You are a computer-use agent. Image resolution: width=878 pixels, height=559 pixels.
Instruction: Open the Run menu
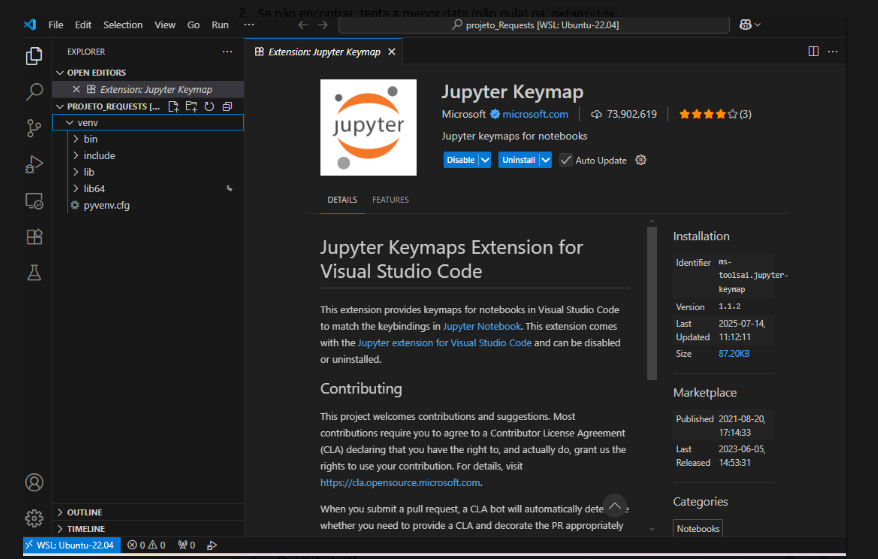point(220,25)
